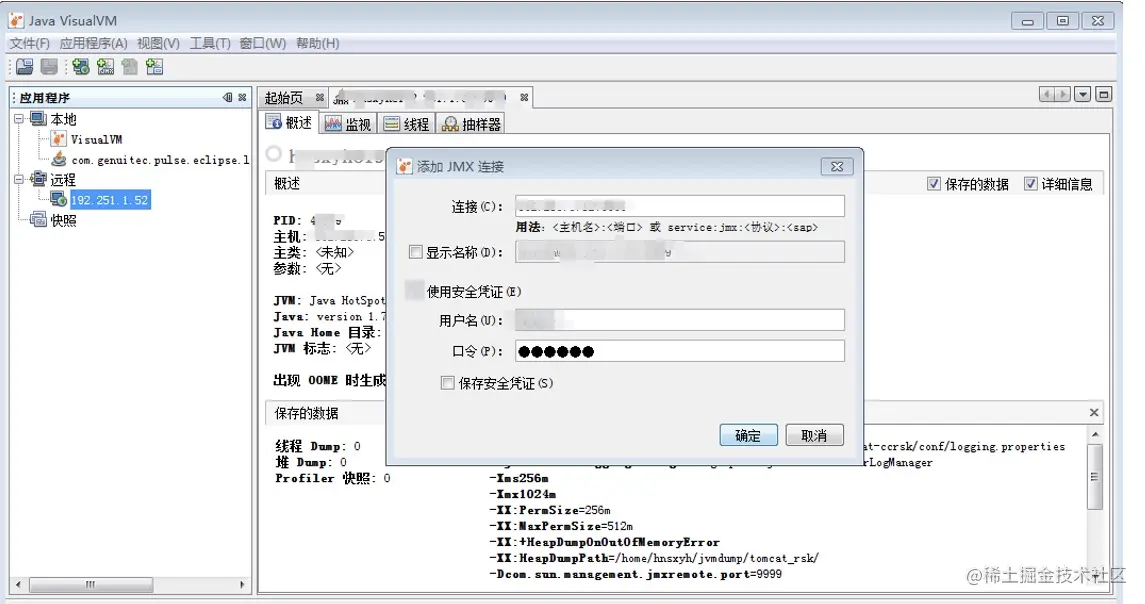Close the 起始页 tab
The height and width of the screenshot is (604, 1145).
point(320,97)
